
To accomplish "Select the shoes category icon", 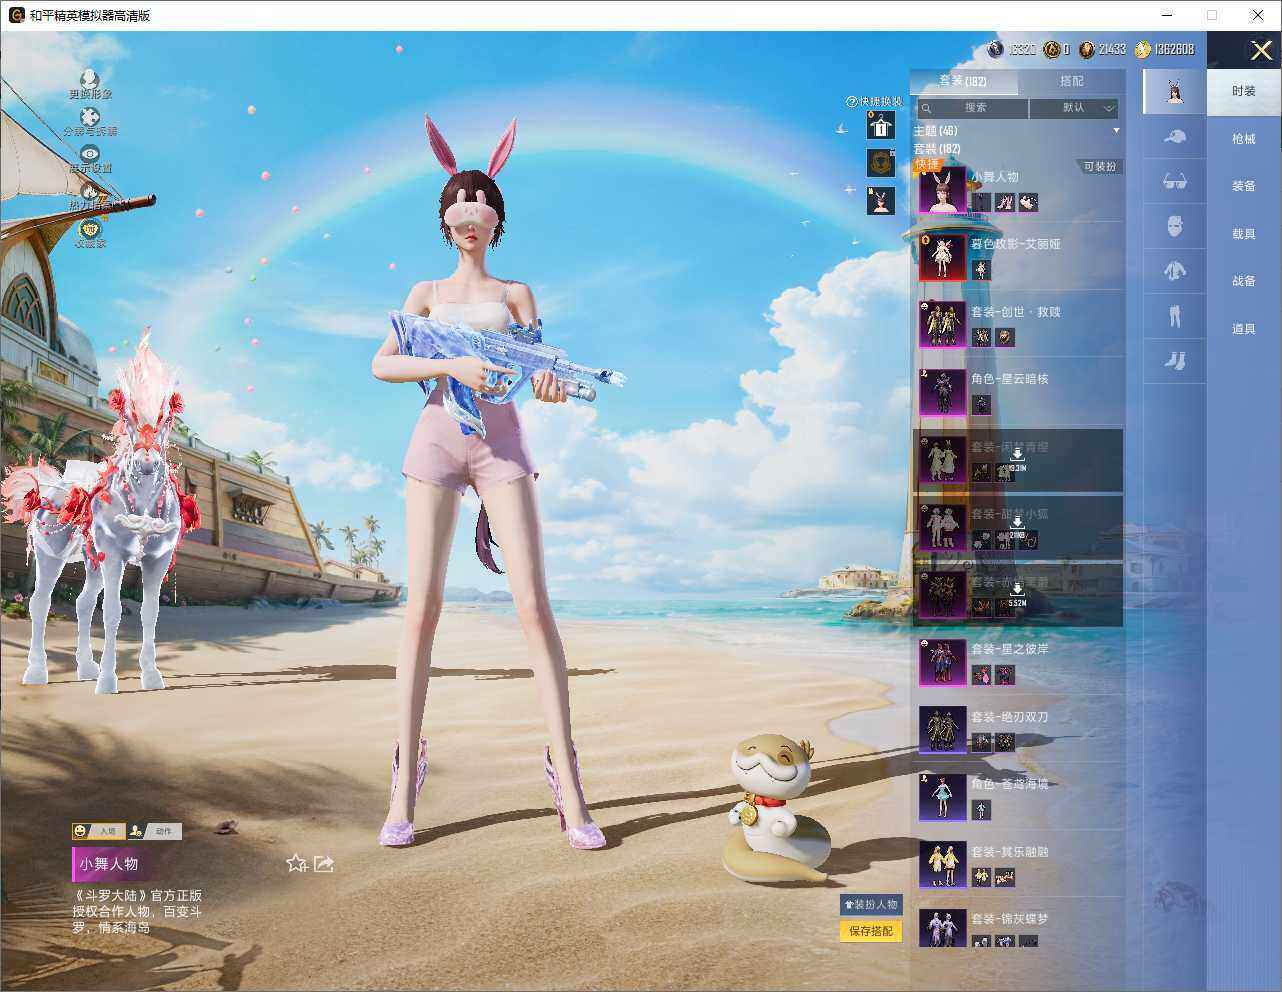I will coord(1175,360).
